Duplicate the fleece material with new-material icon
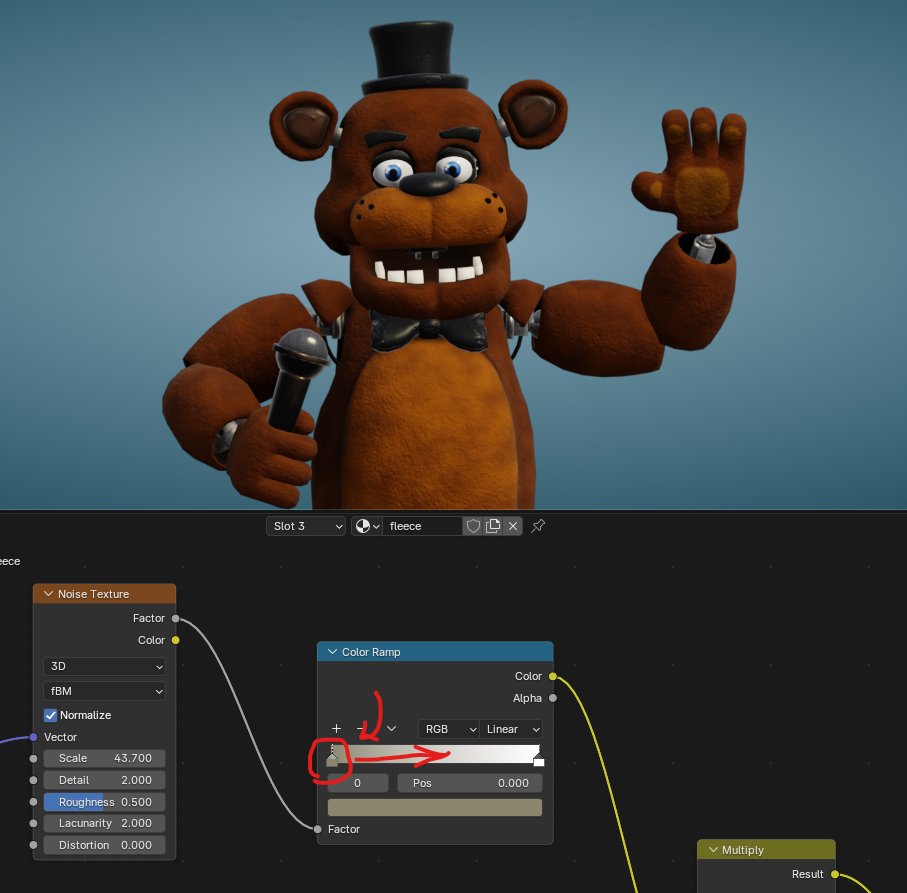Image resolution: width=907 pixels, height=893 pixels. click(x=493, y=526)
